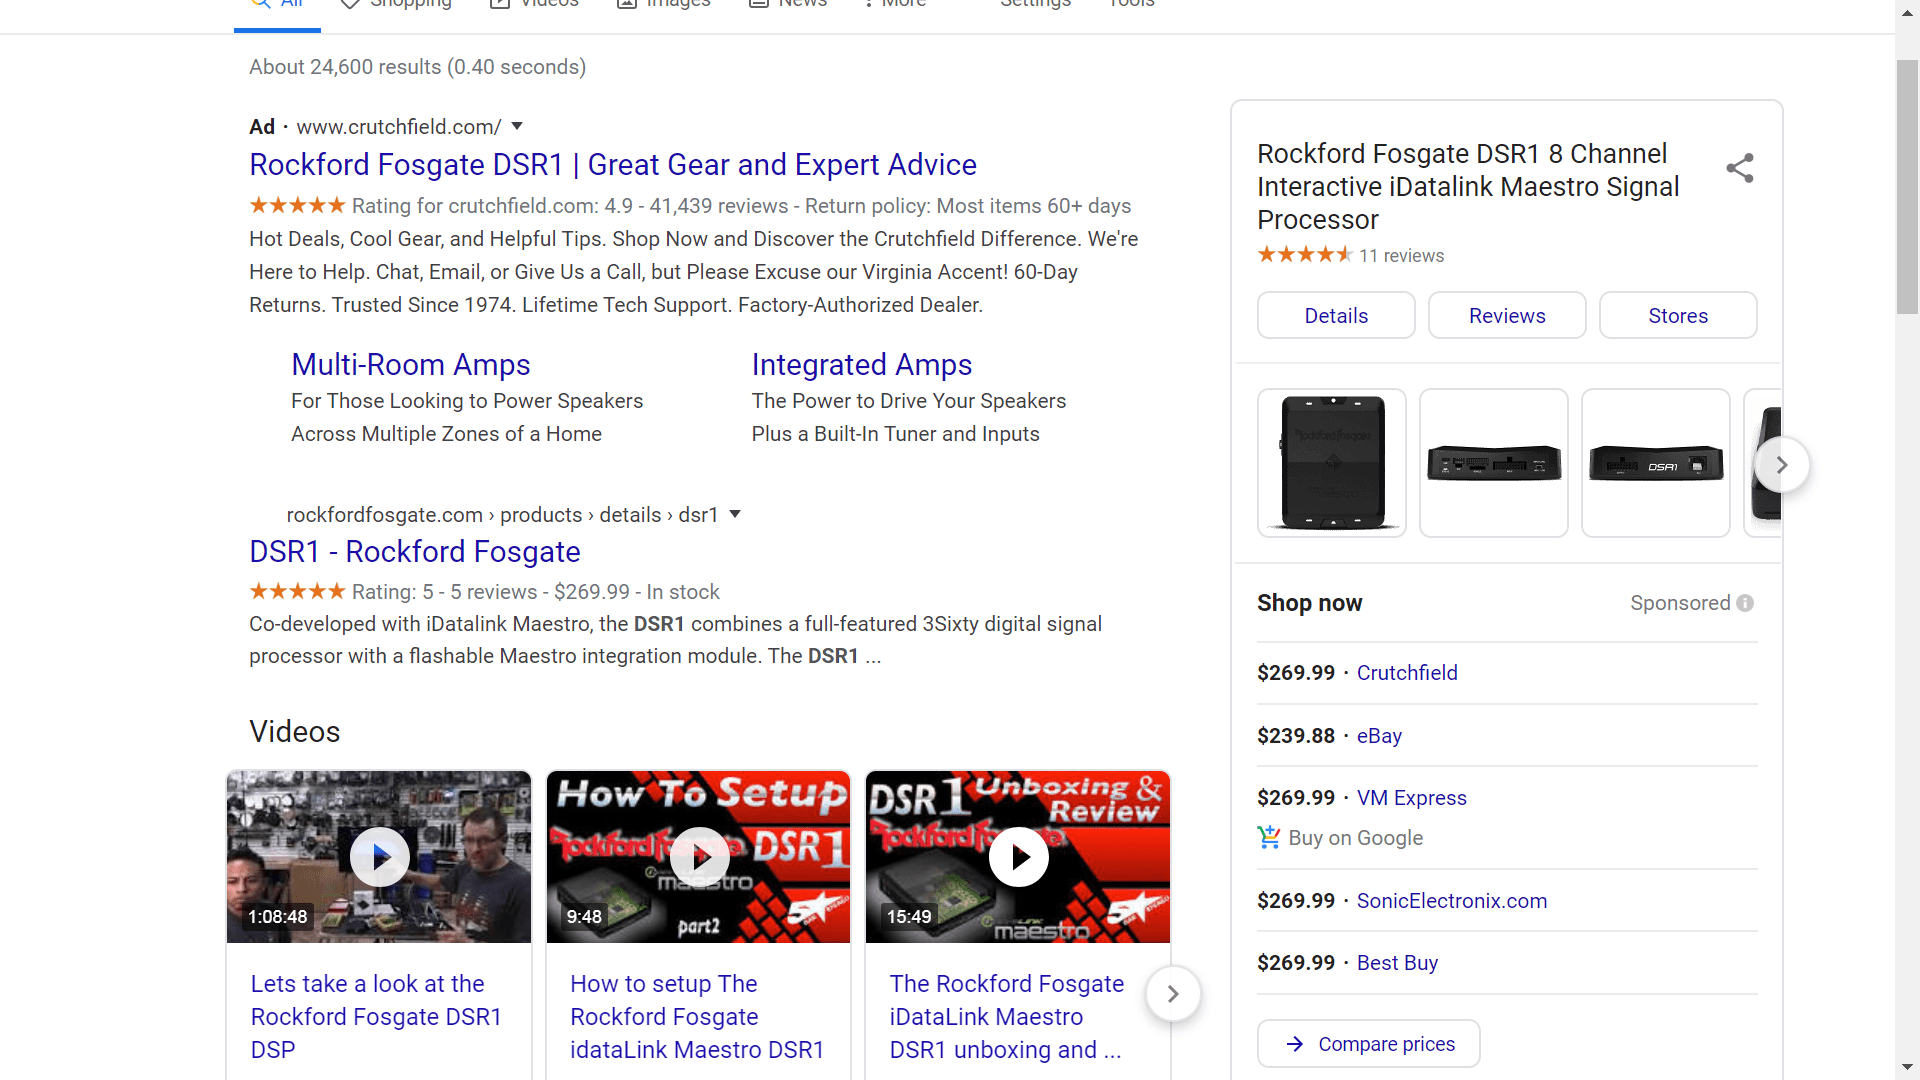1920x1080 pixels.
Task: Click the product panel title text
Action: click(1468, 187)
